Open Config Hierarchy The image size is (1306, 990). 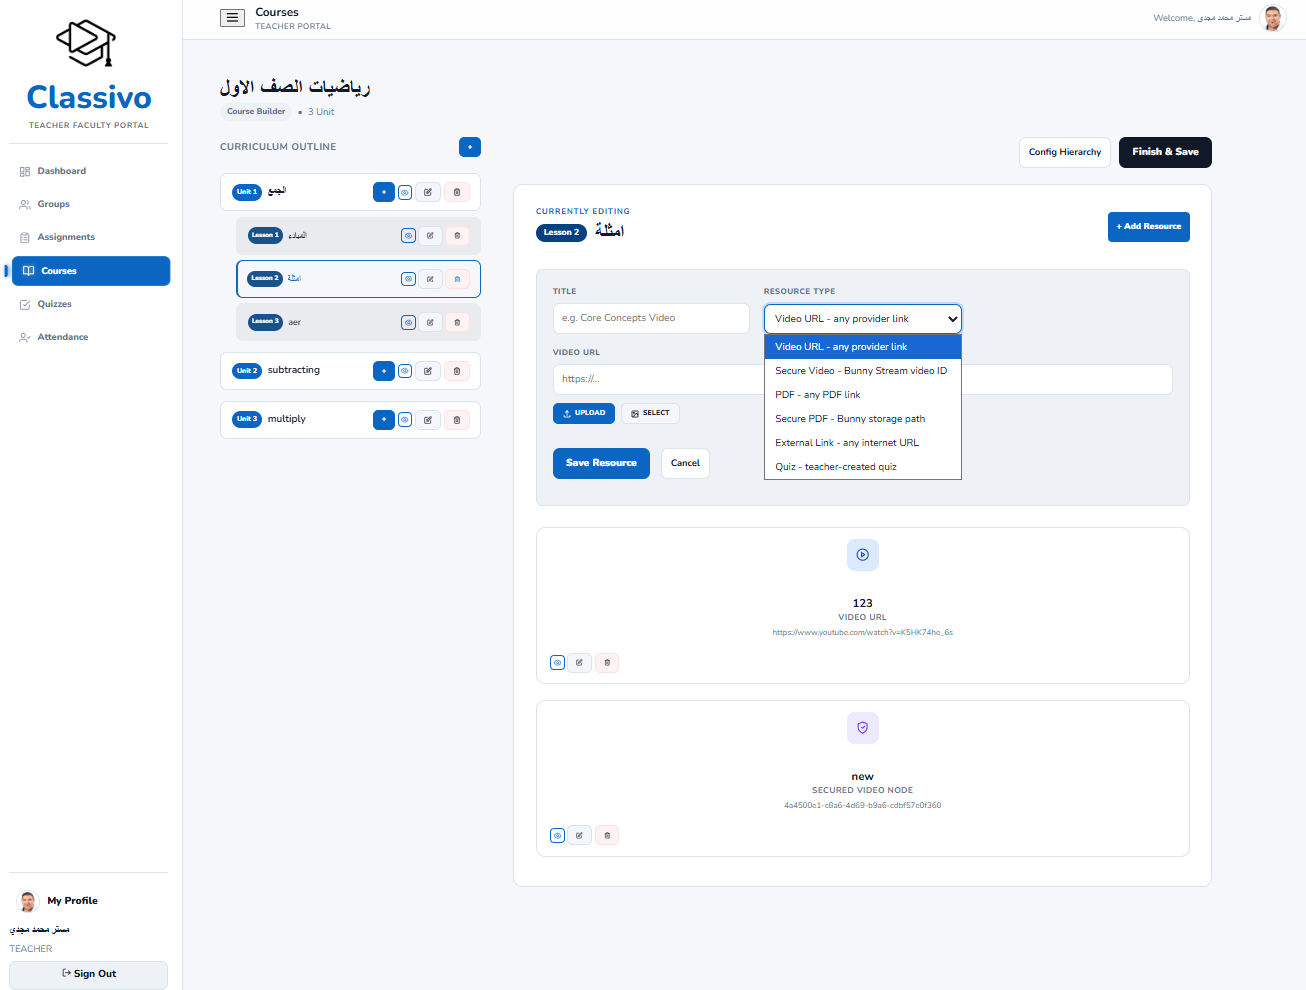[1065, 152]
